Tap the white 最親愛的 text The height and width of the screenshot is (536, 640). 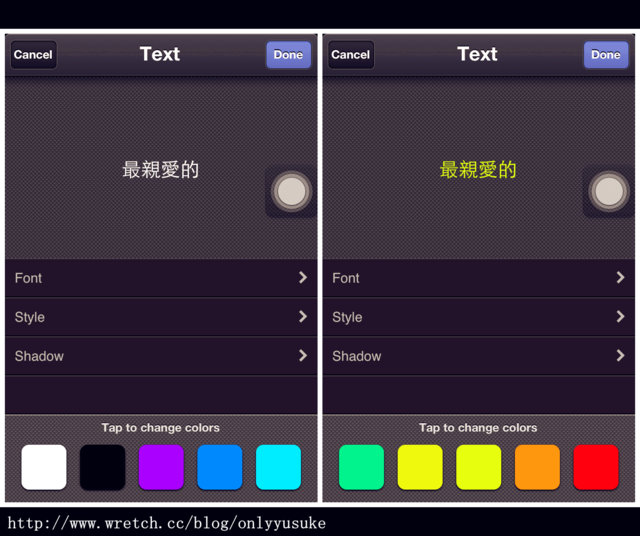(x=160, y=170)
